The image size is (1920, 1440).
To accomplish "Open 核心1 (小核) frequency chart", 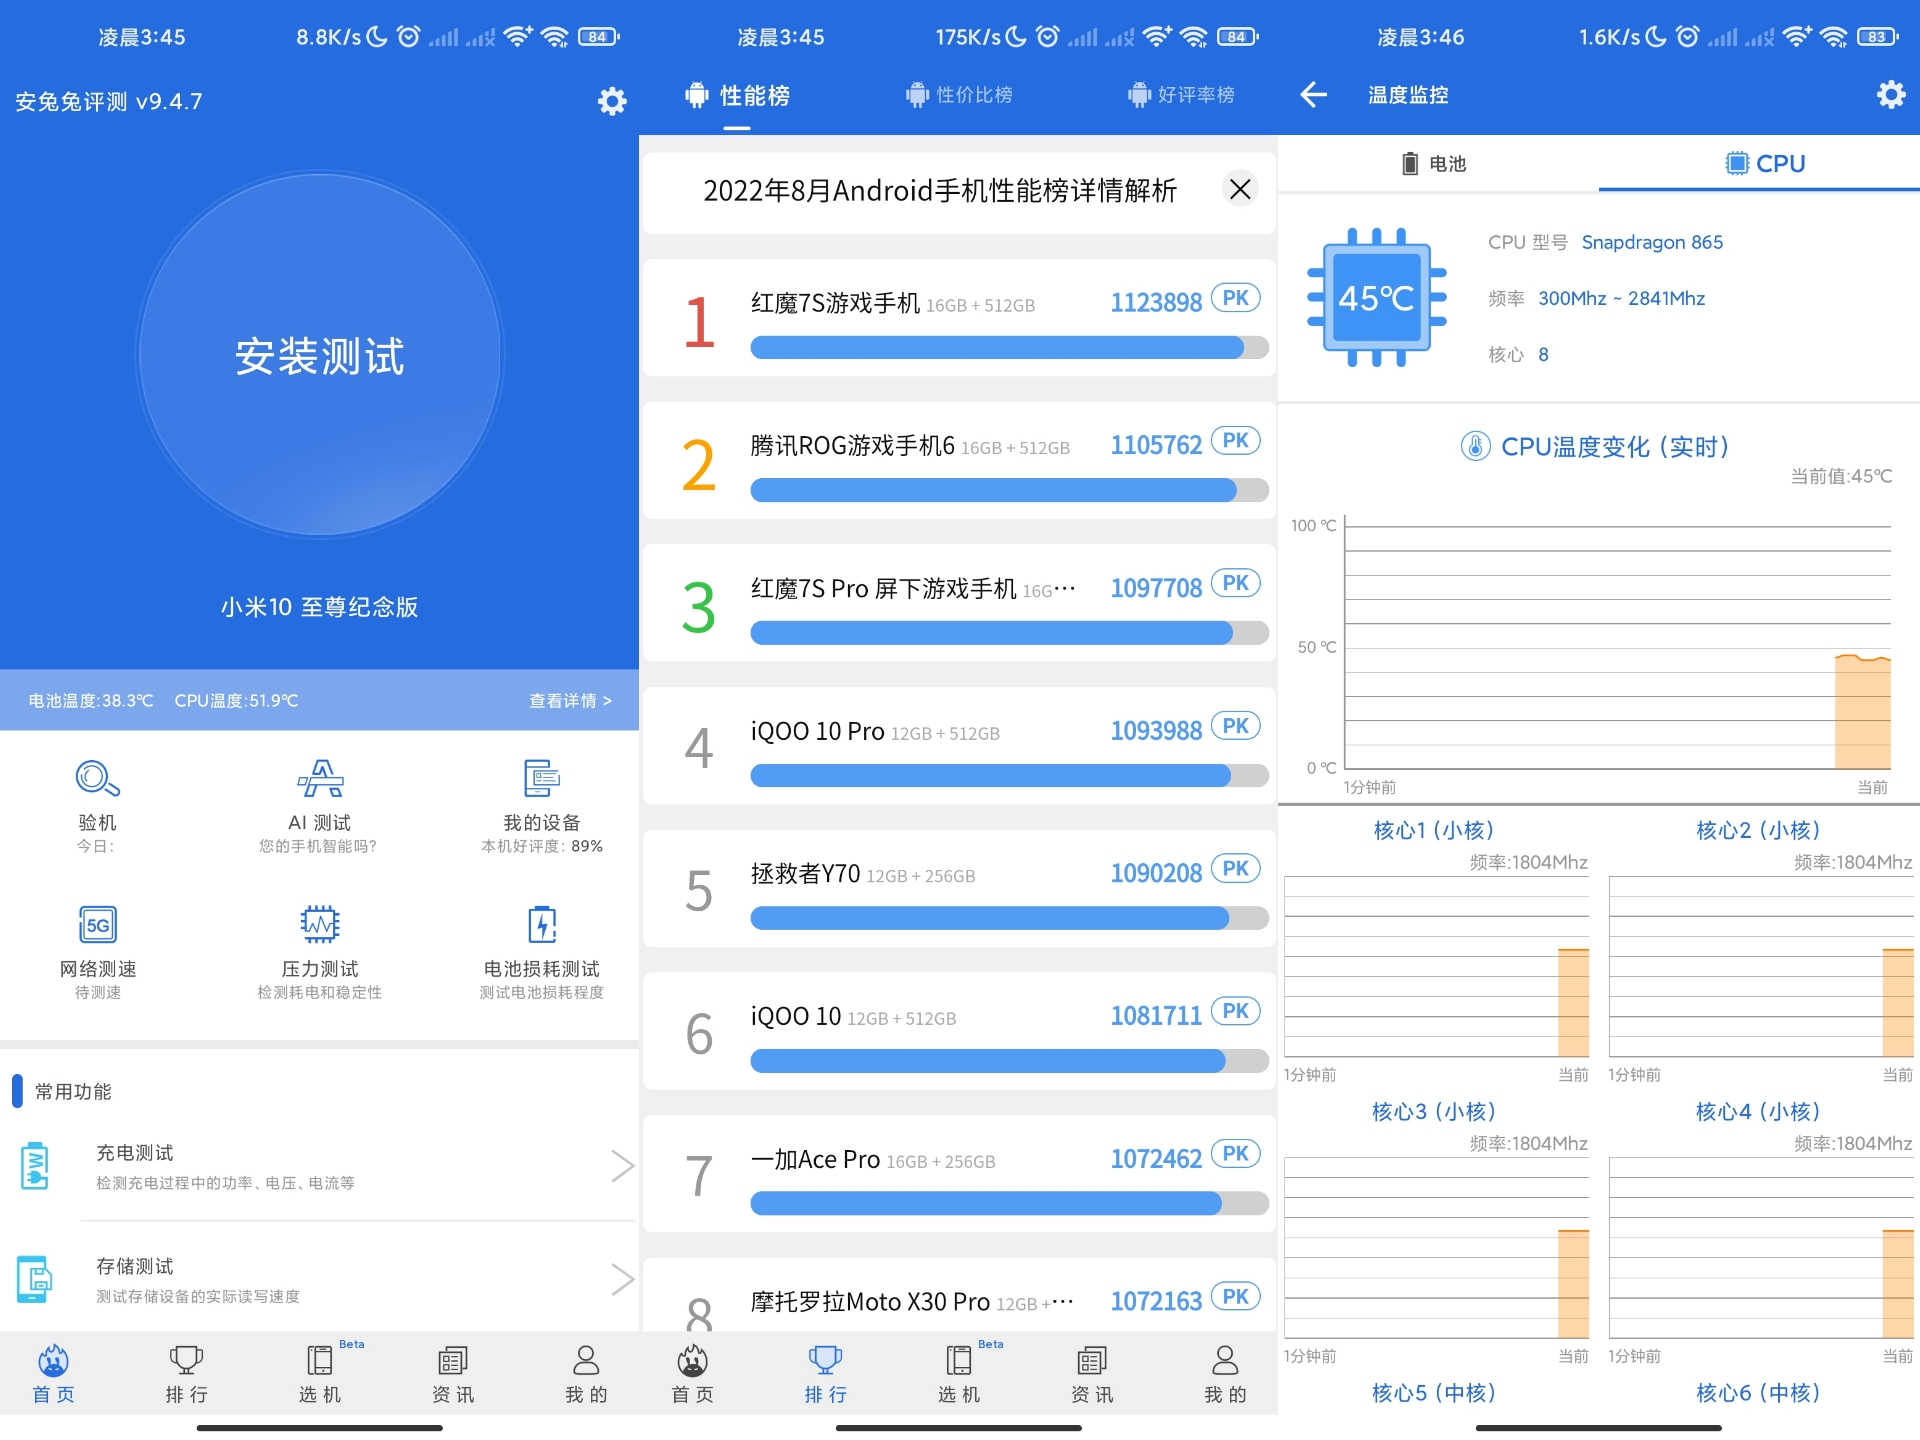I will 1436,967.
